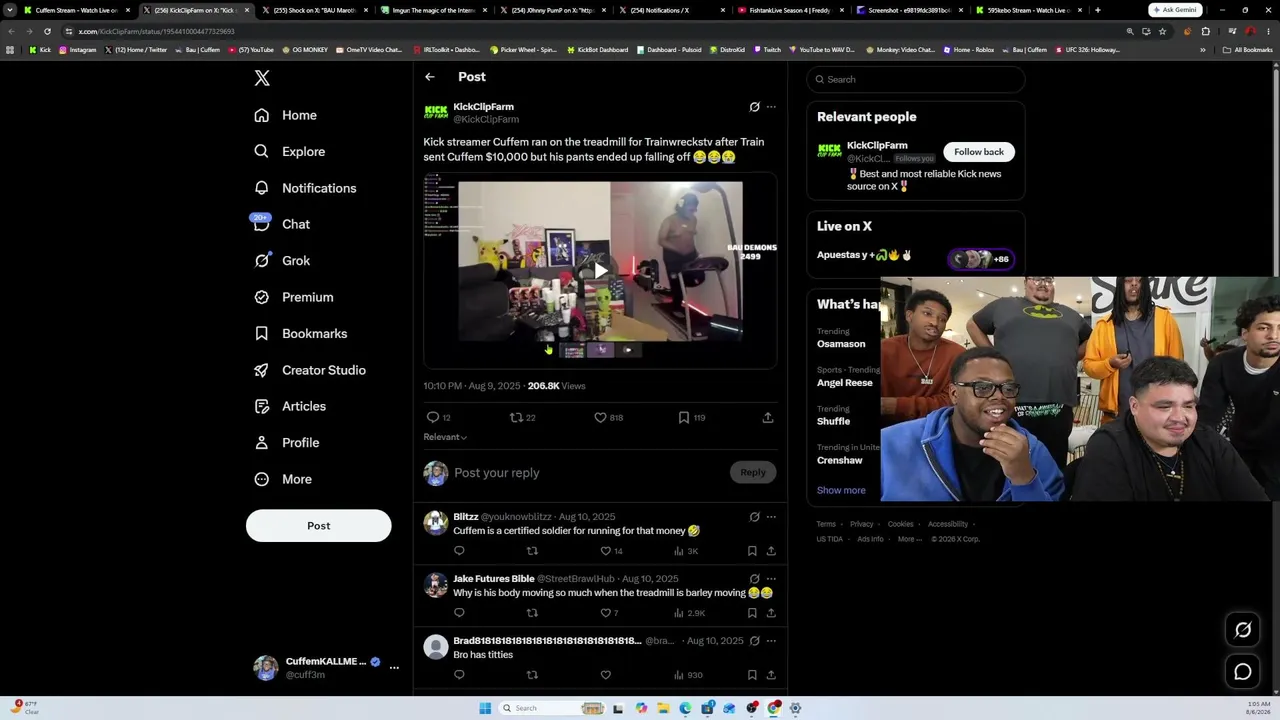1280x720 pixels.
Task: Click the 'Post your reply' text field
Action: [588, 473]
